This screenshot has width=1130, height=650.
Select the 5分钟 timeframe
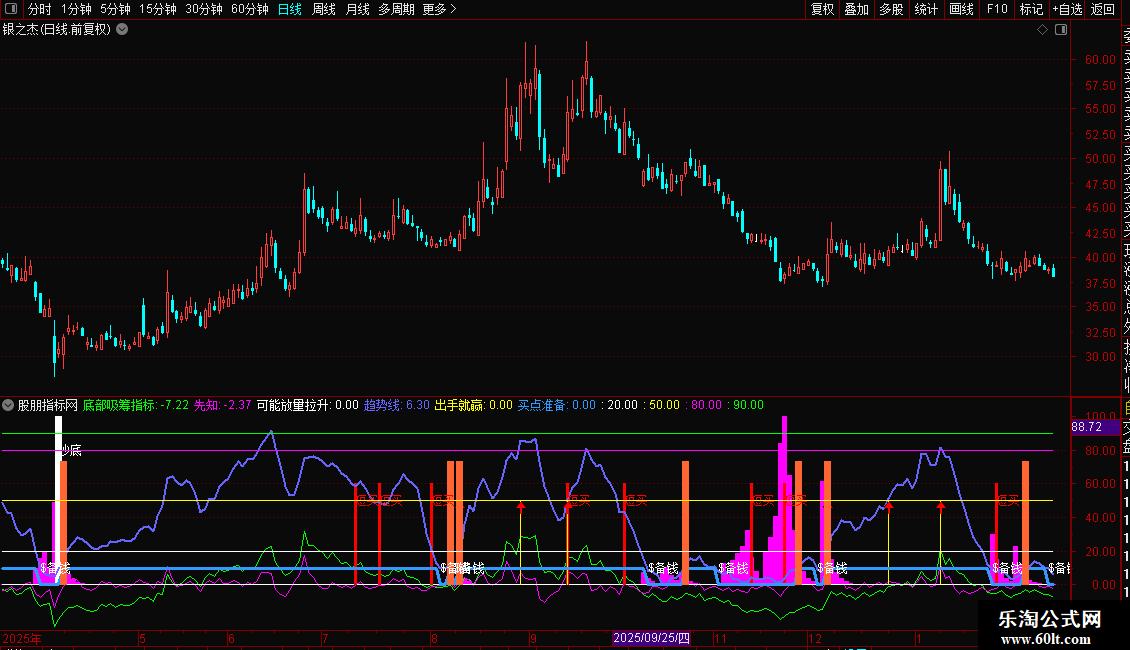pyautogui.click(x=115, y=10)
